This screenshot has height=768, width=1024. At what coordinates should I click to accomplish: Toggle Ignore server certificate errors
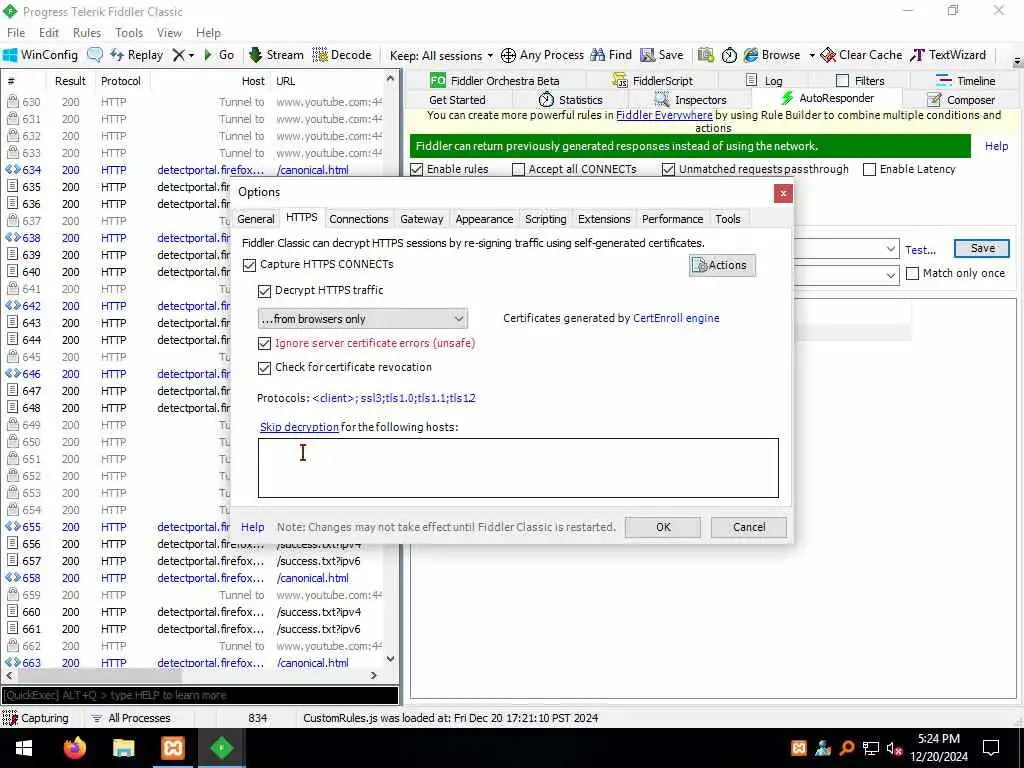click(x=264, y=344)
